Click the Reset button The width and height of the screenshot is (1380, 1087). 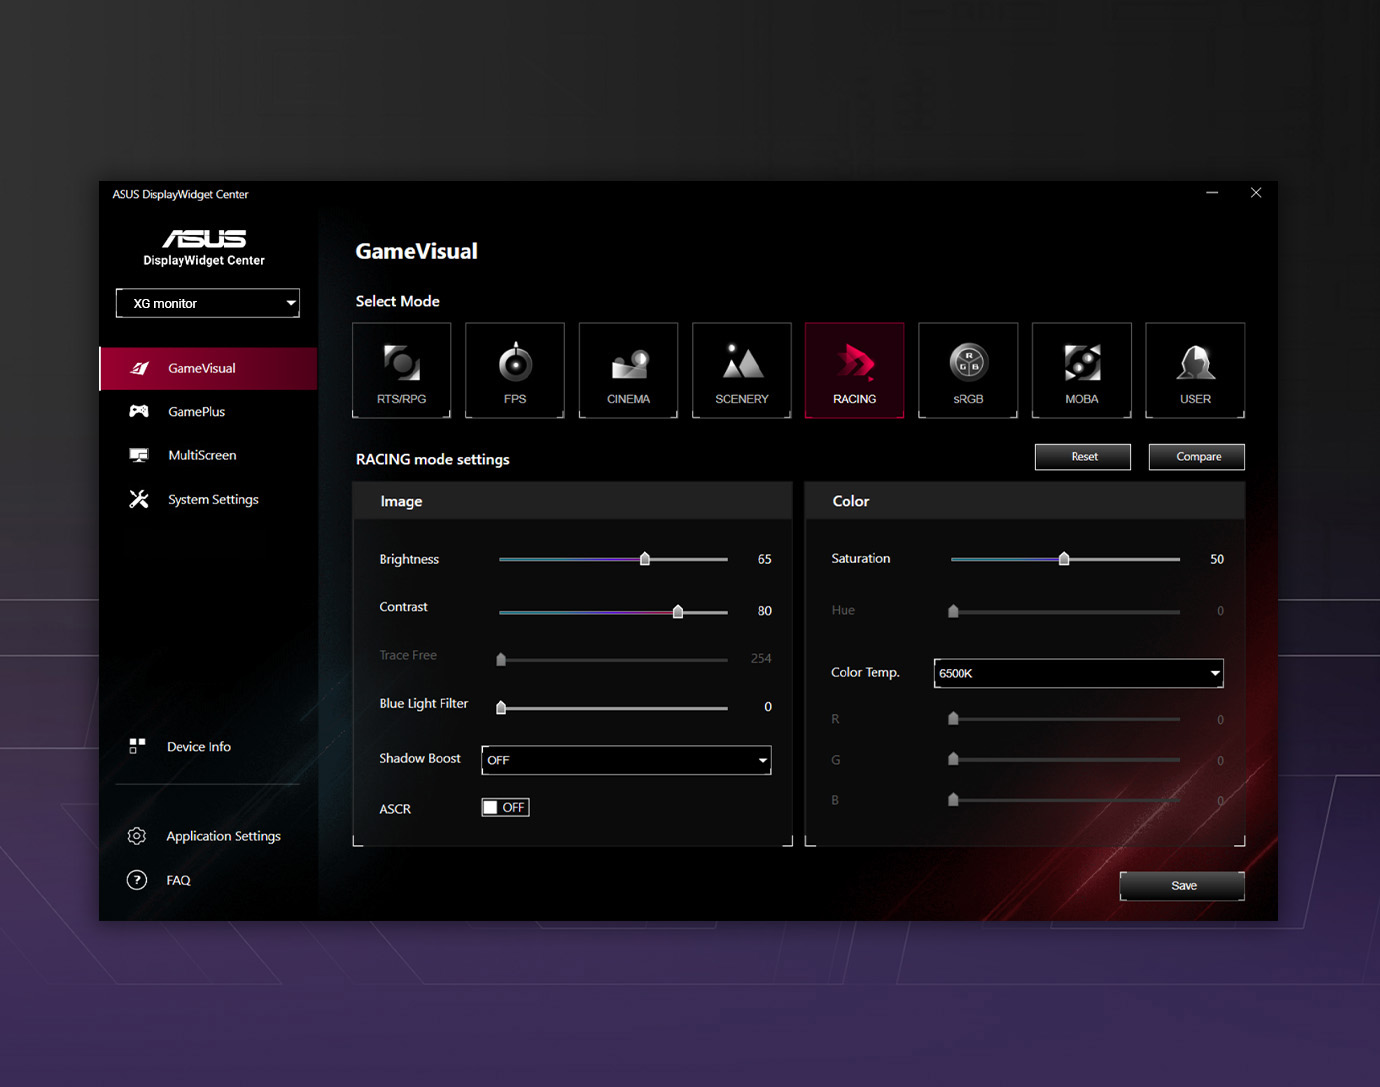tap(1082, 457)
